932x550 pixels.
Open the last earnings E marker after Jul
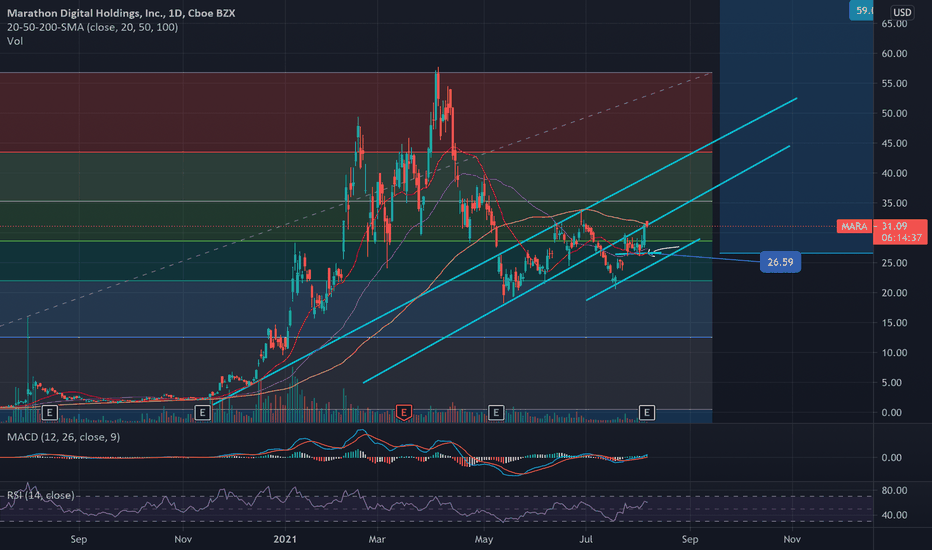coord(647,412)
